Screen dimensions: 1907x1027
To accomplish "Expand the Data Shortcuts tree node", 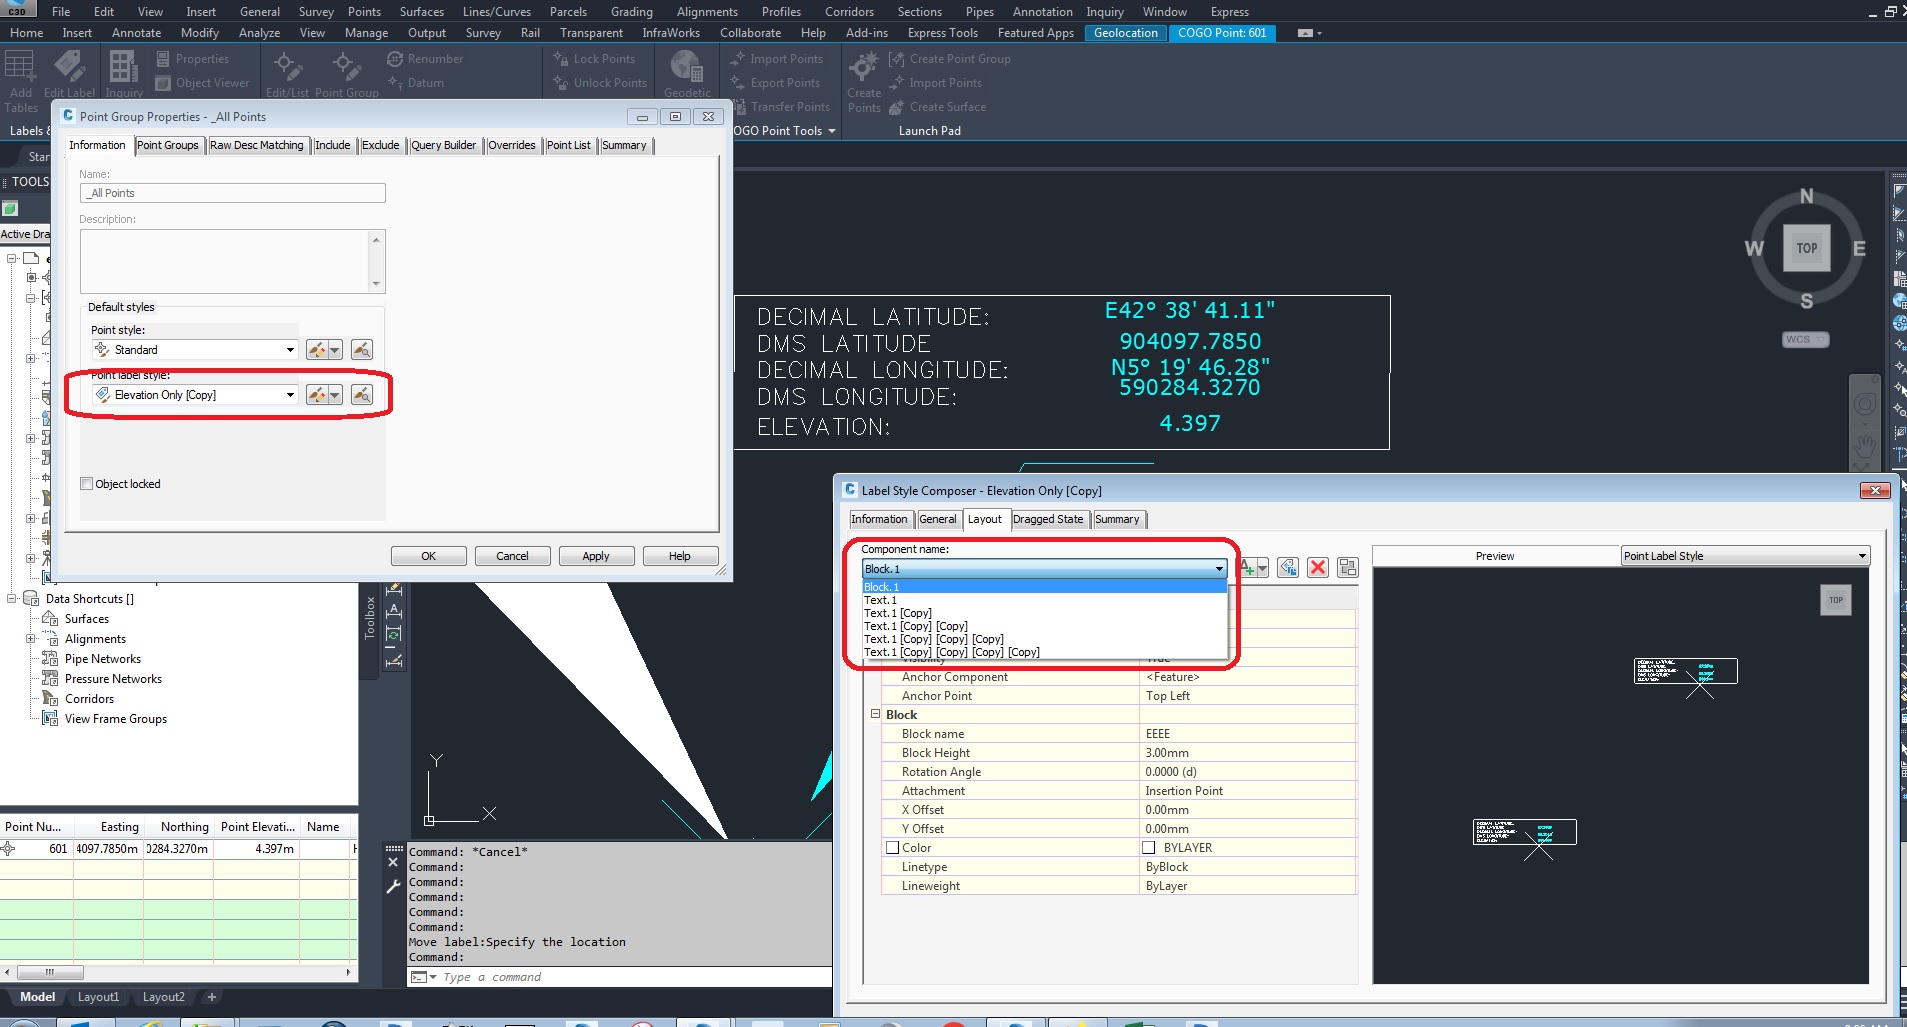I will click(12, 599).
